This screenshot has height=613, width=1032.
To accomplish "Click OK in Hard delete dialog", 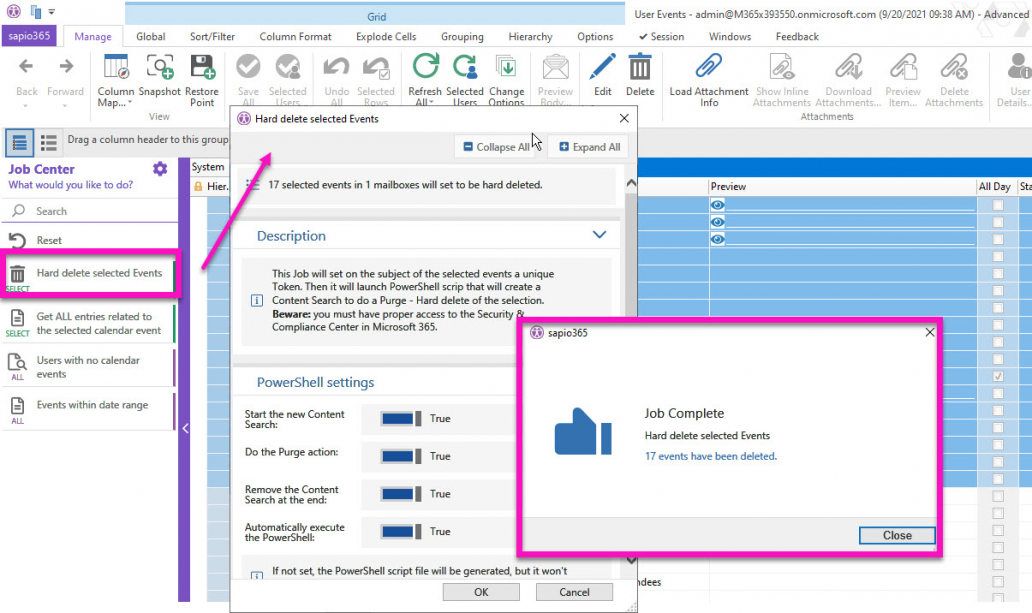I will coord(481,592).
